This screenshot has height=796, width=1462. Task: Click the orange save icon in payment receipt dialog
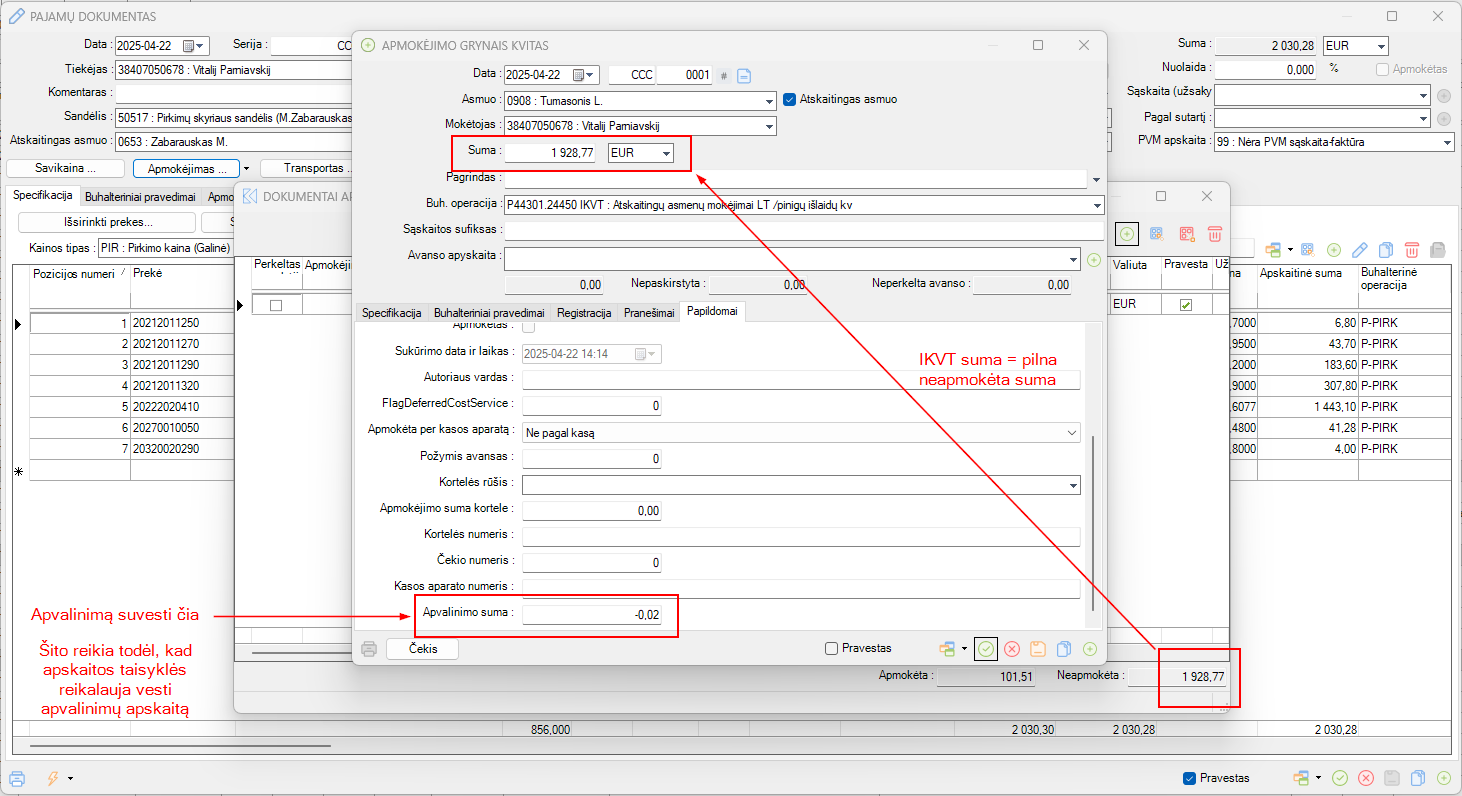point(1038,649)
